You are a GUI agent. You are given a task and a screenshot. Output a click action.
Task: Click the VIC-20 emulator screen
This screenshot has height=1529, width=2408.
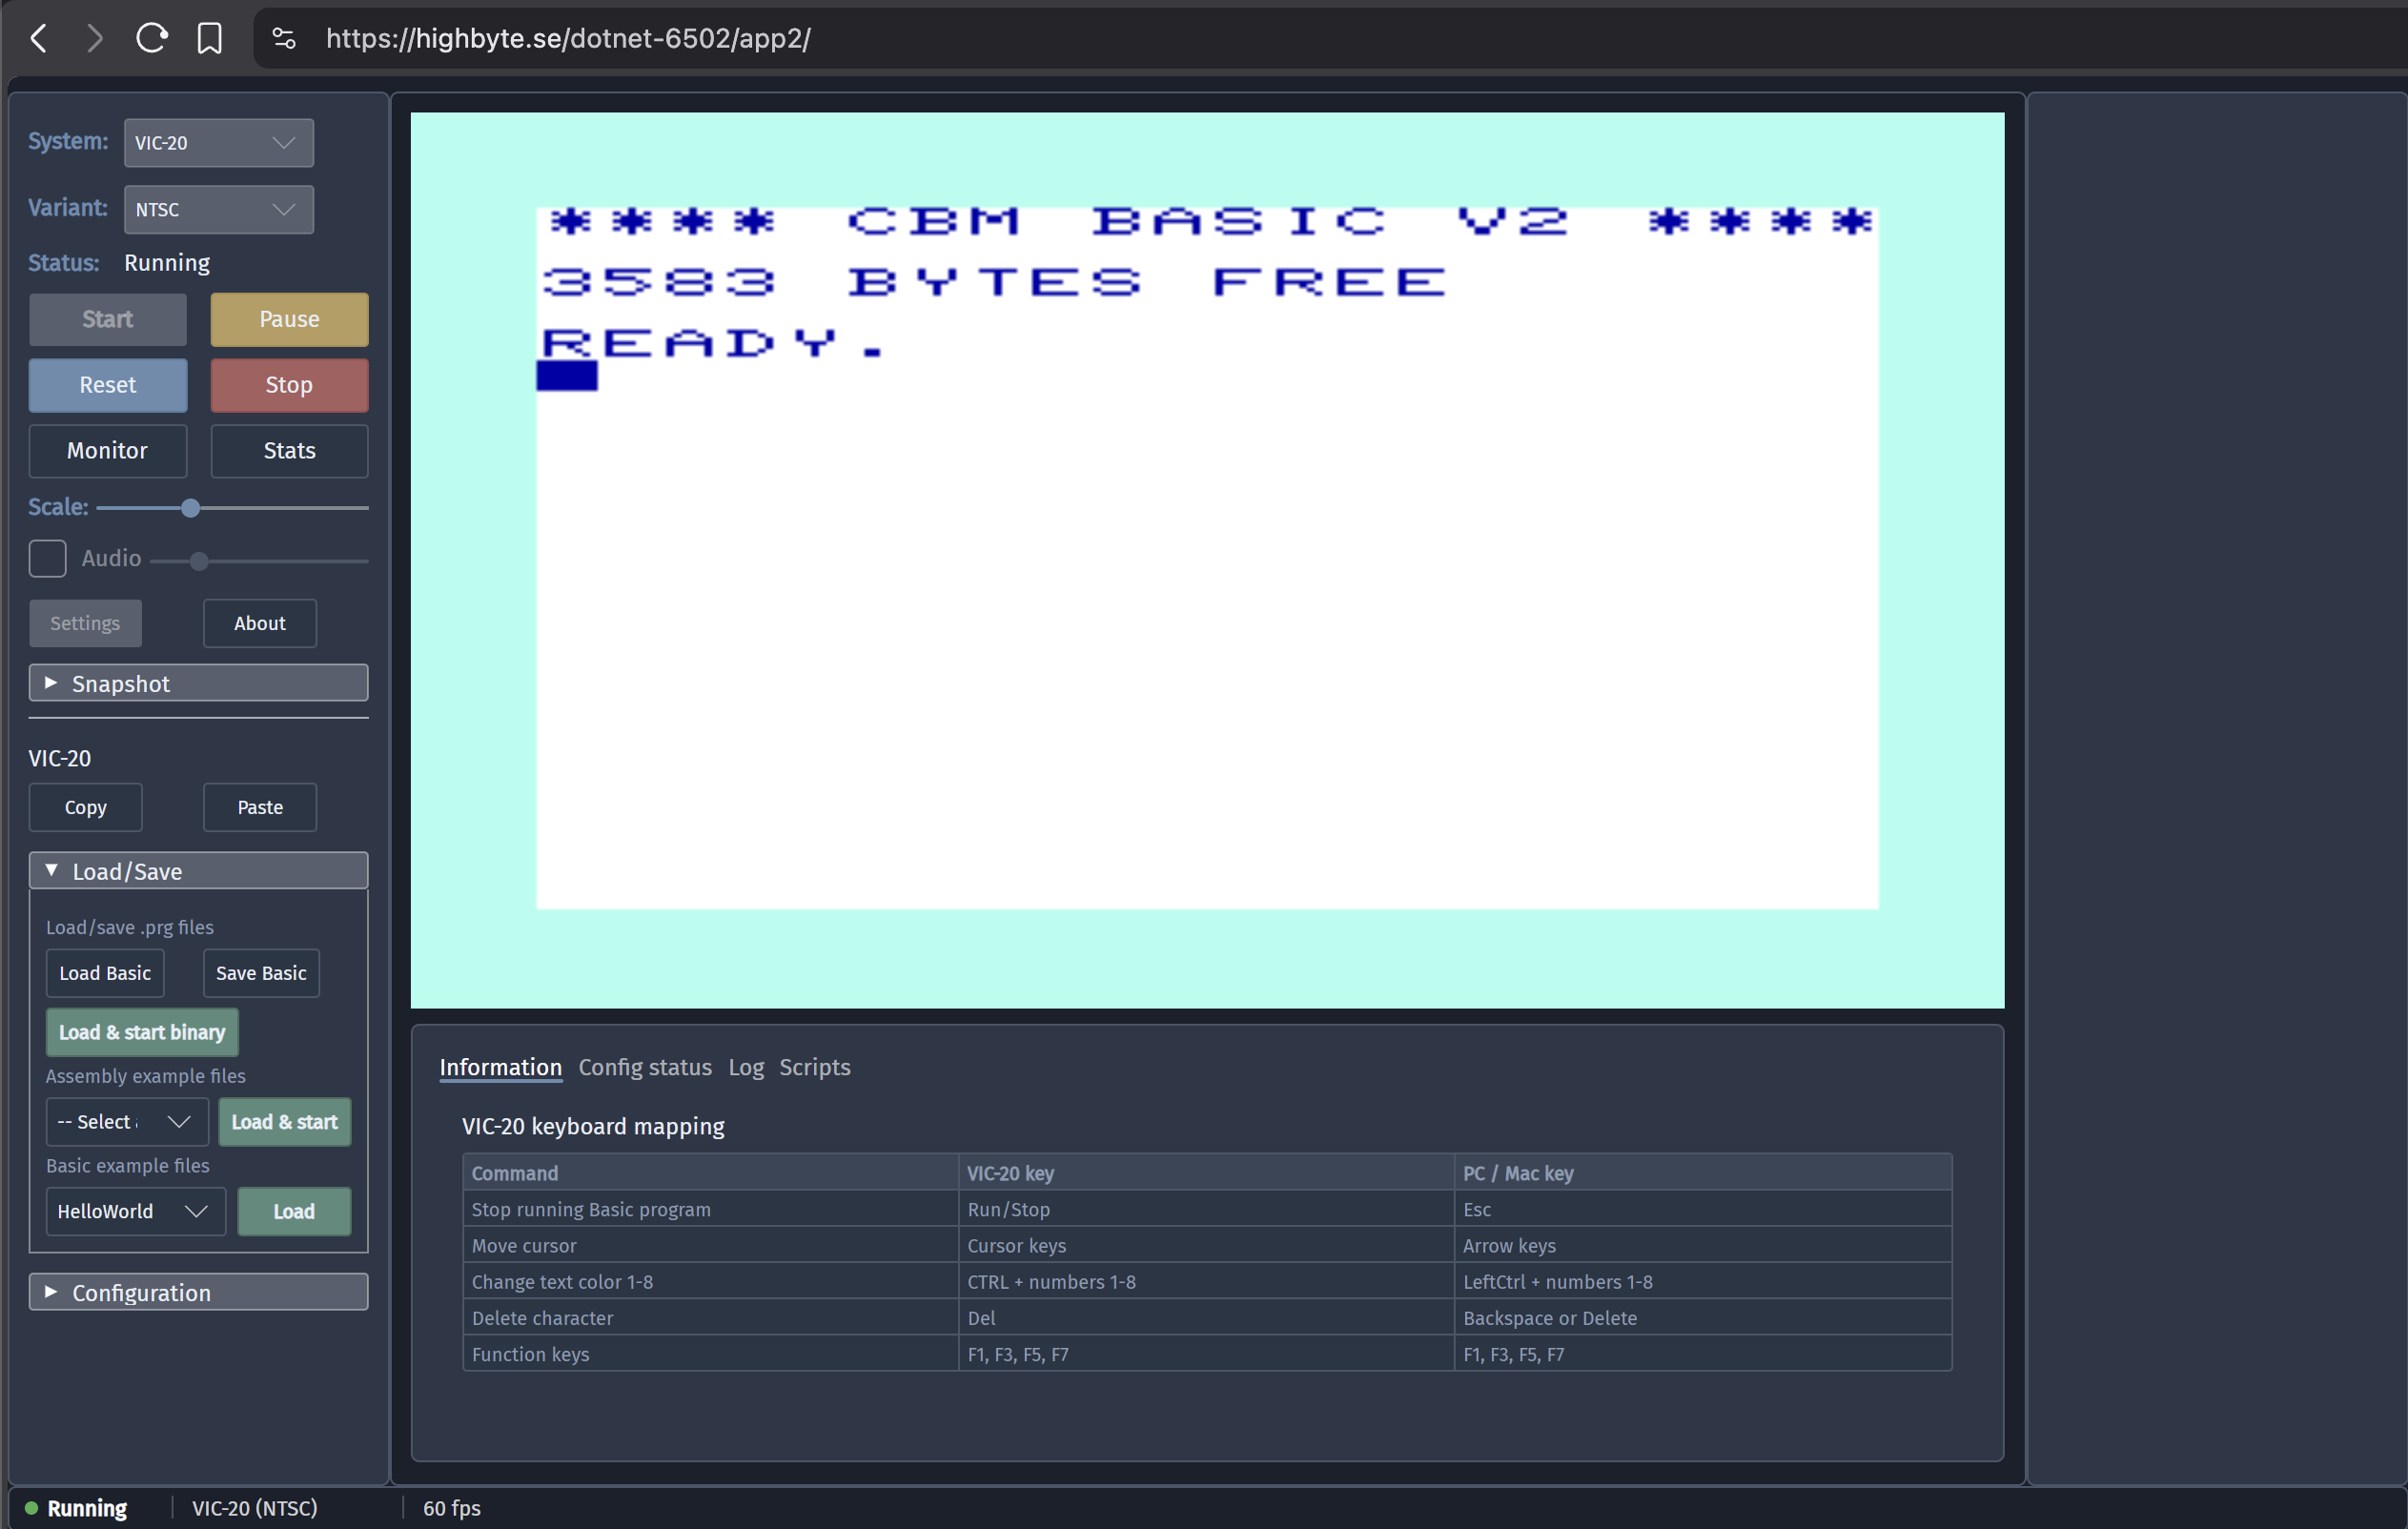click(x=1207, y=560)
